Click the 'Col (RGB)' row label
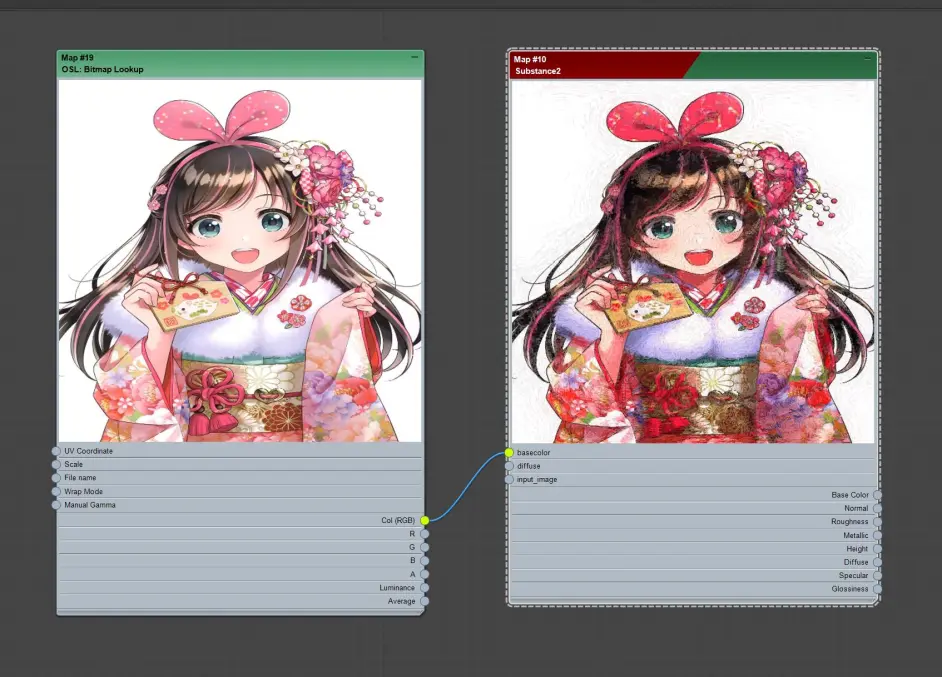The width and height of the screenshot is (942, 677). point(398,520)
